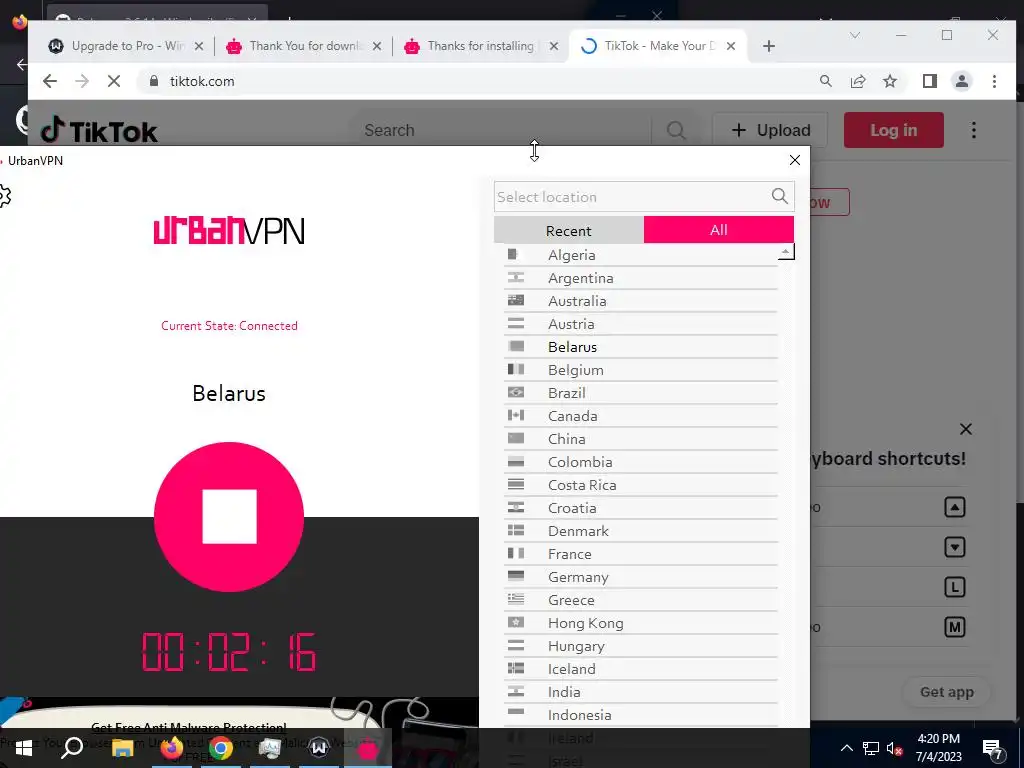Click Chrome address bar zoom search icon

coord(825,81)
